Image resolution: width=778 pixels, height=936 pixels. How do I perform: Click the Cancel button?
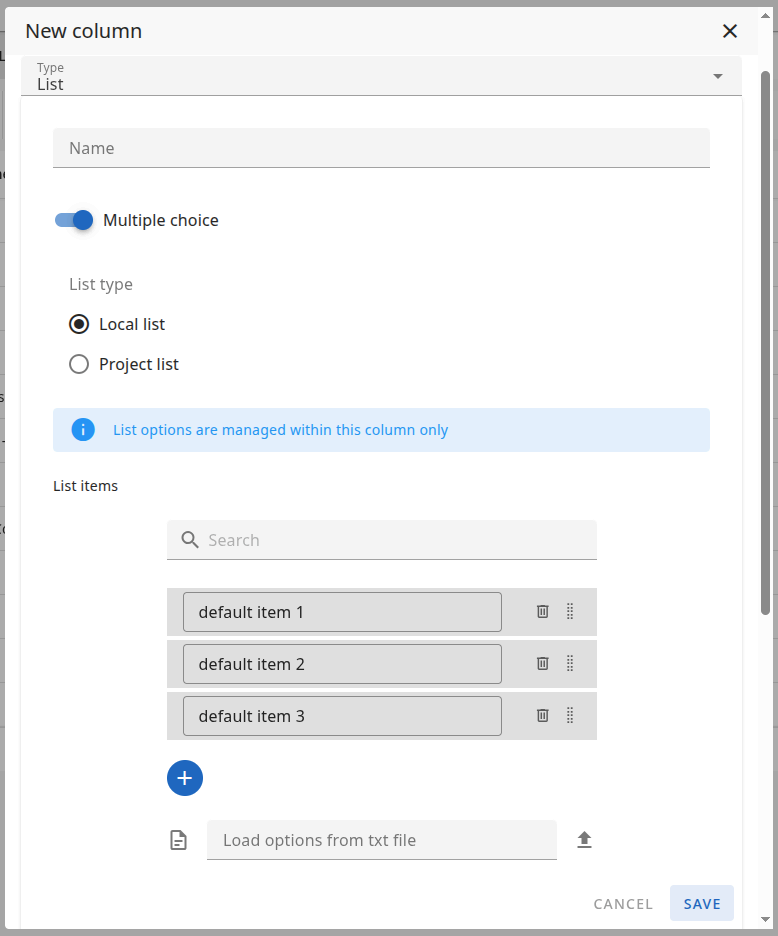coord(623,903)
